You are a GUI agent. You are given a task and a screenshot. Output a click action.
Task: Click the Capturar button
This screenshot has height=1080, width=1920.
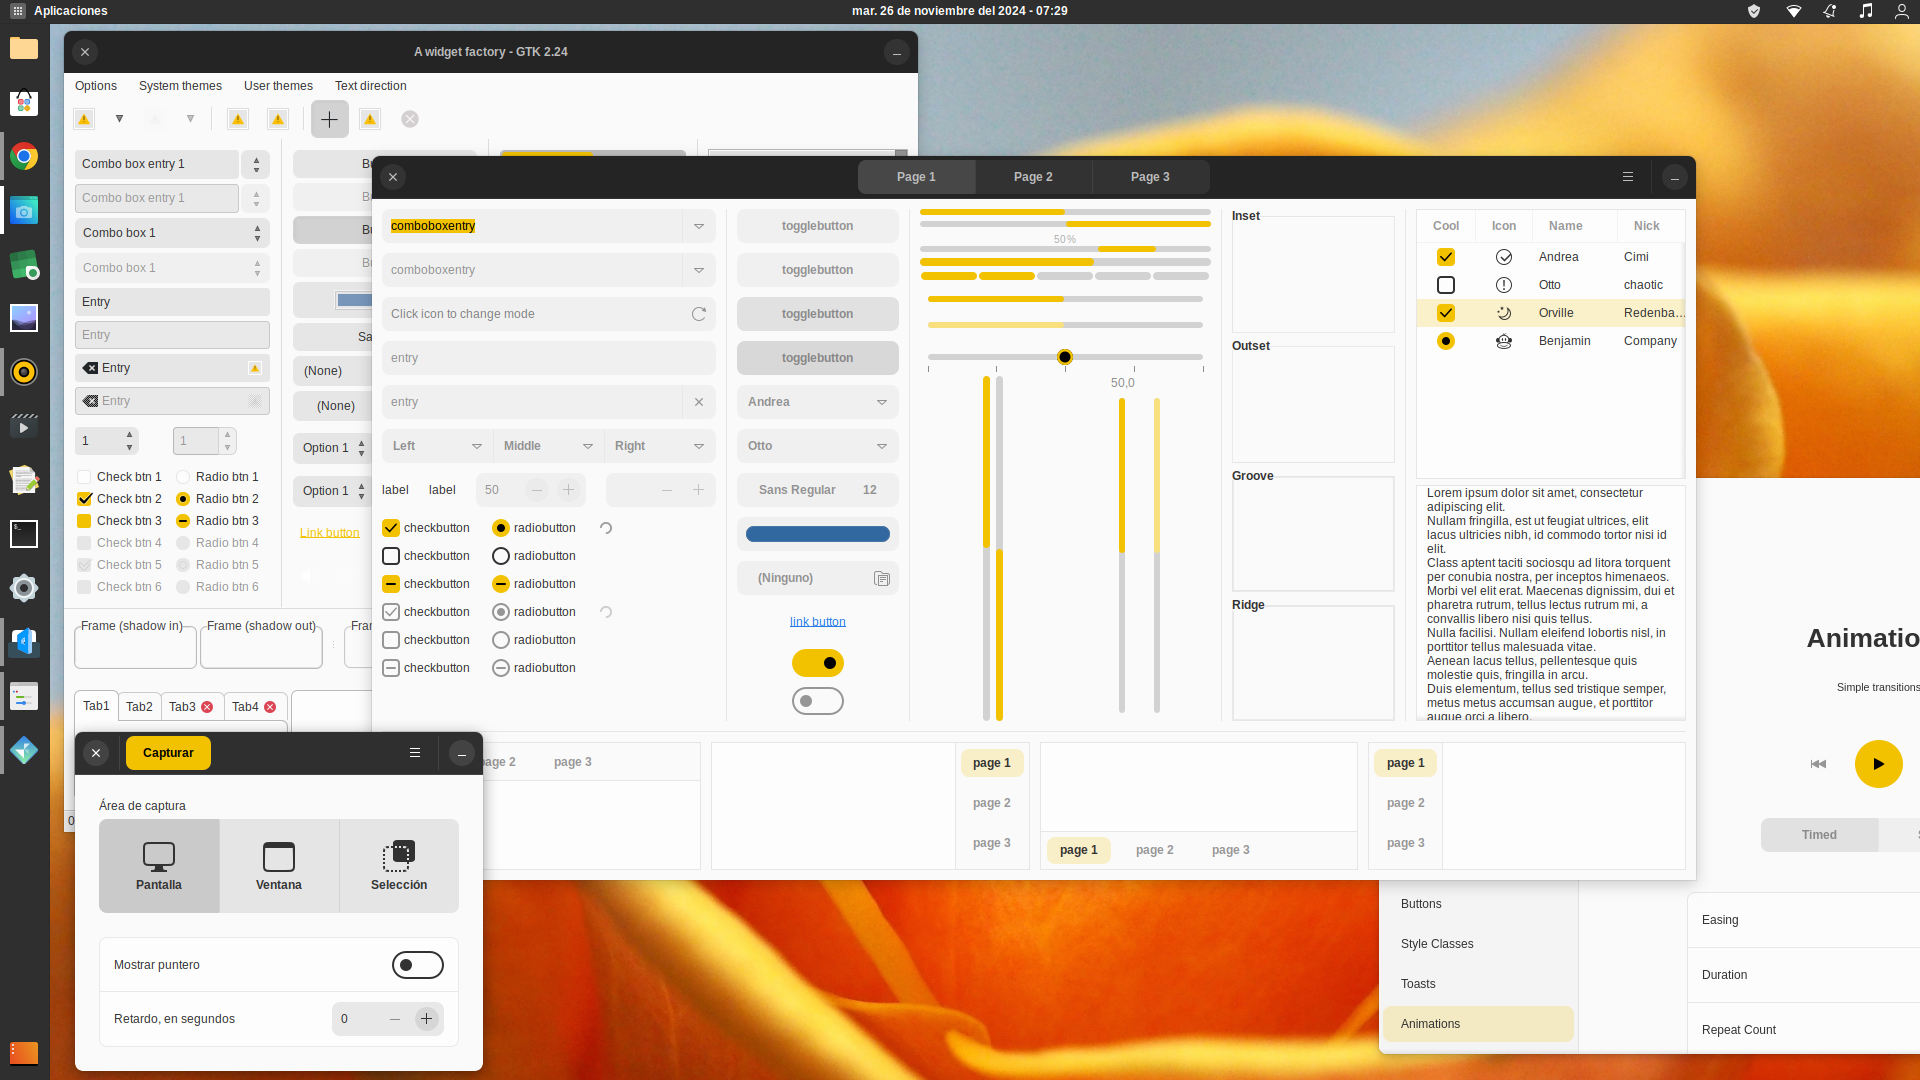point(168,753)
